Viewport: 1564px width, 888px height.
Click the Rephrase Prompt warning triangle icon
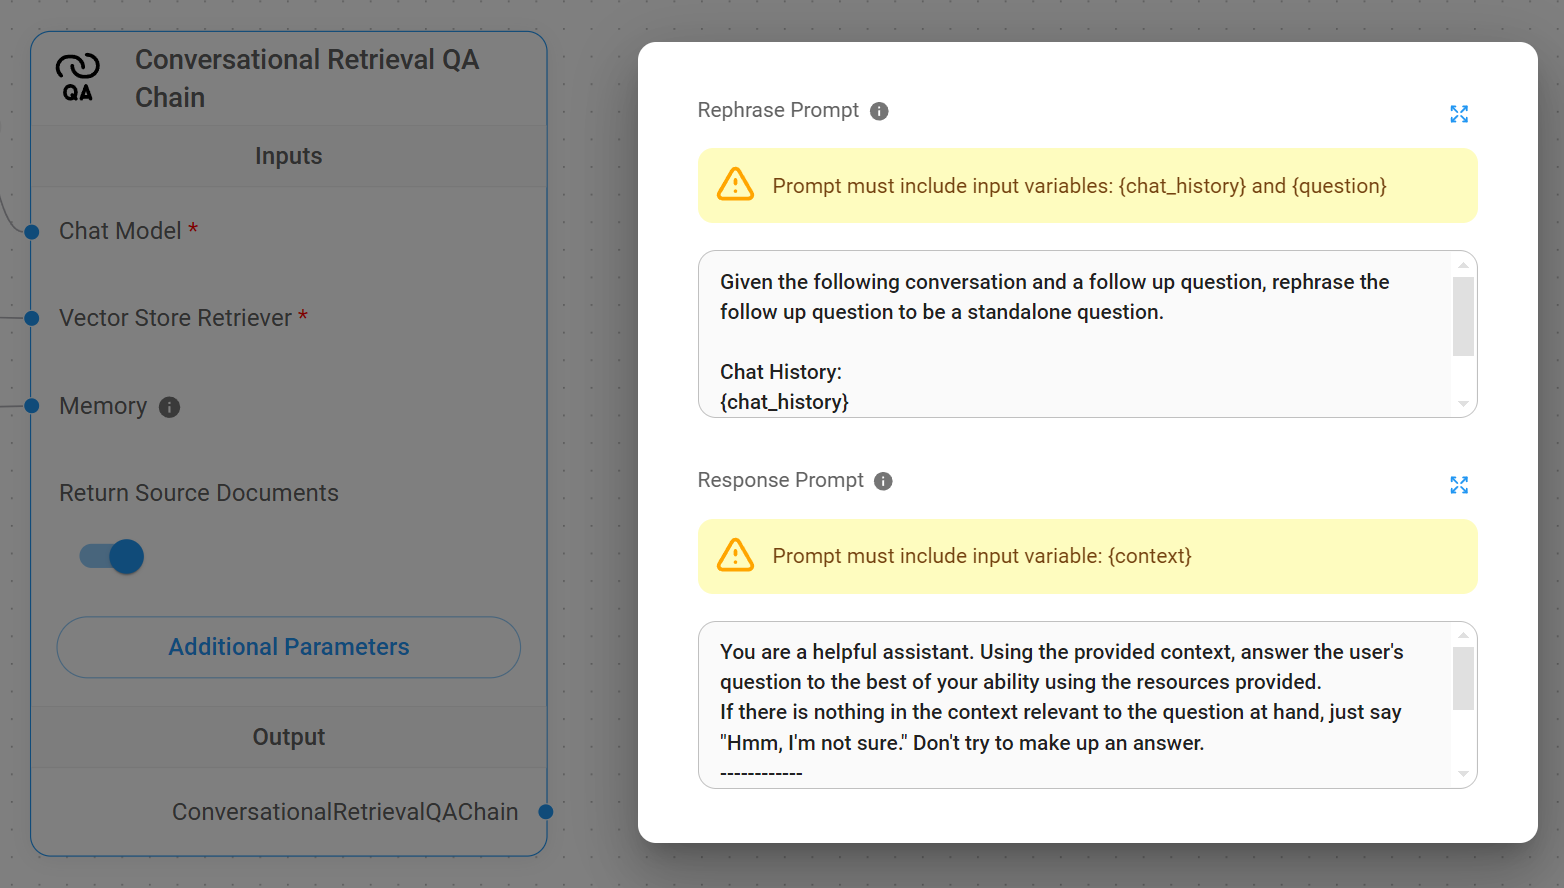click(736, 185)
